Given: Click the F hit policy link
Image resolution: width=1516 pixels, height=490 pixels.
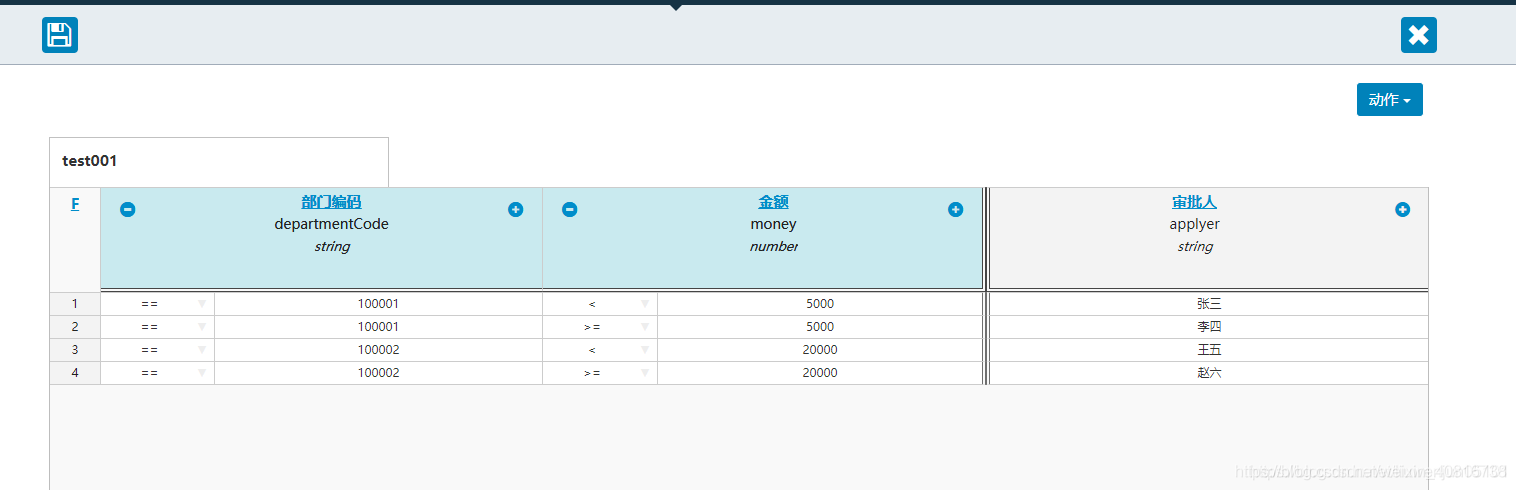Looking at the screenshot, I should [x=75, y=203].
